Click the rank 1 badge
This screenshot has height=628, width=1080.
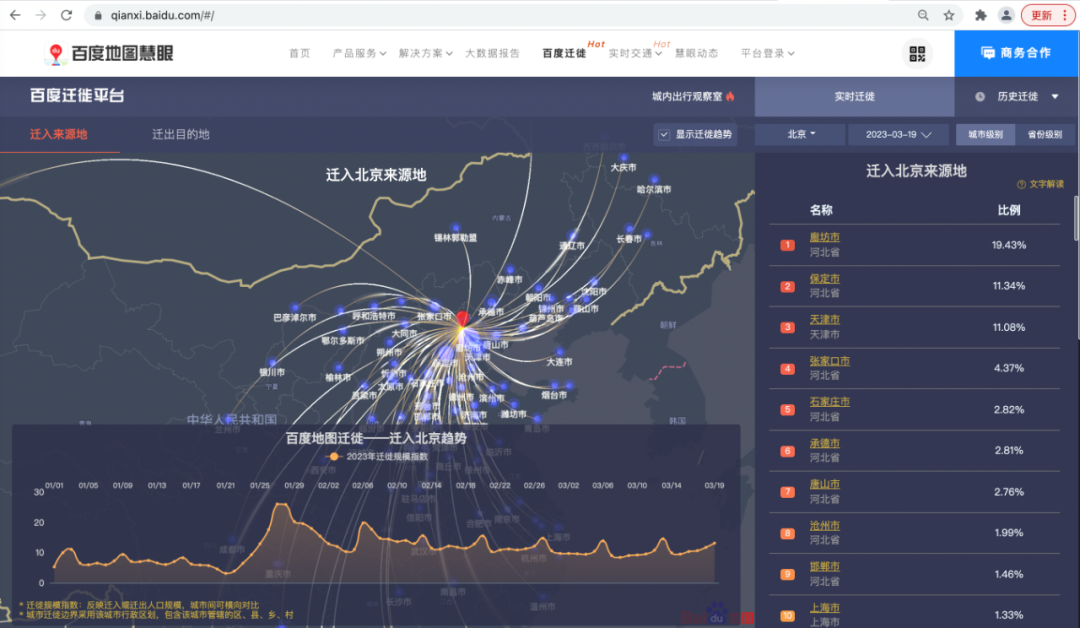(x=787, y=245)
